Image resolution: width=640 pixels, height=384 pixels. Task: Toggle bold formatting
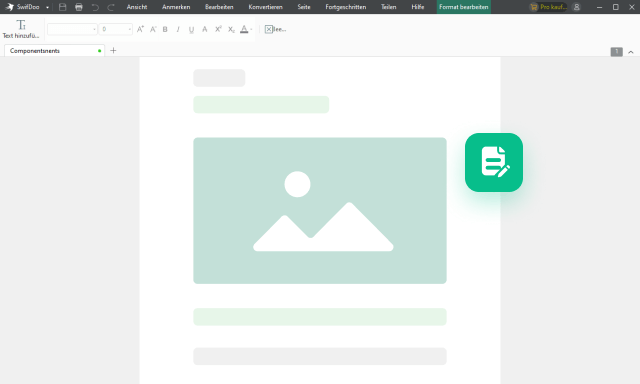[x=165, y=29]
